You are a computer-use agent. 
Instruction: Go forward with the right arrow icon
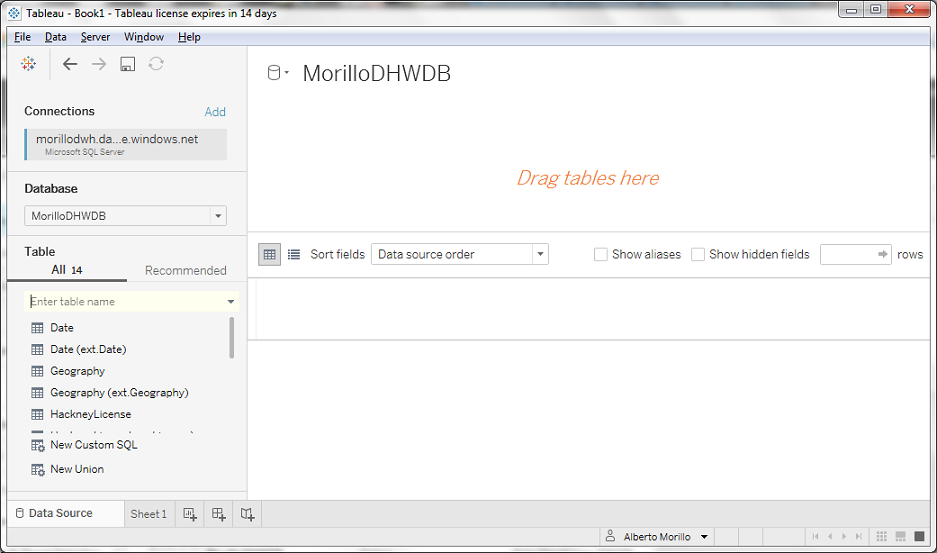(99, 64)
